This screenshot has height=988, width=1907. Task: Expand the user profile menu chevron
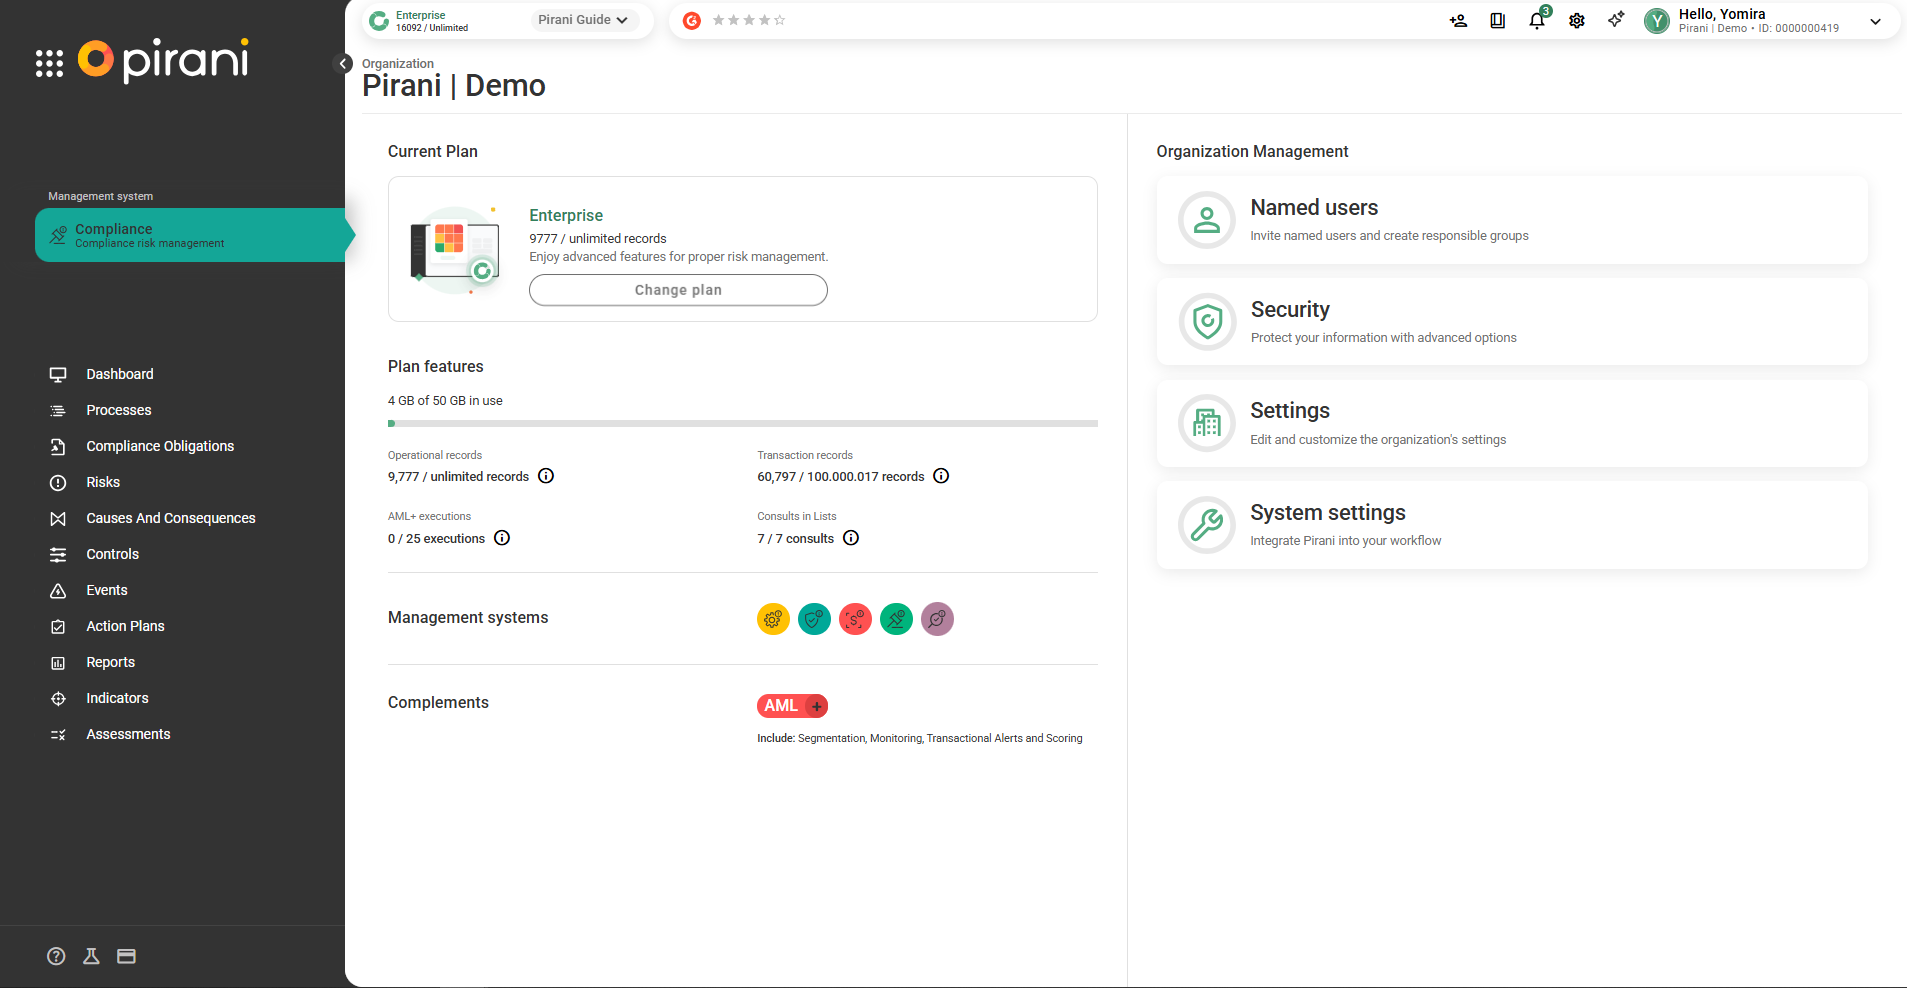coord(1875,21)
